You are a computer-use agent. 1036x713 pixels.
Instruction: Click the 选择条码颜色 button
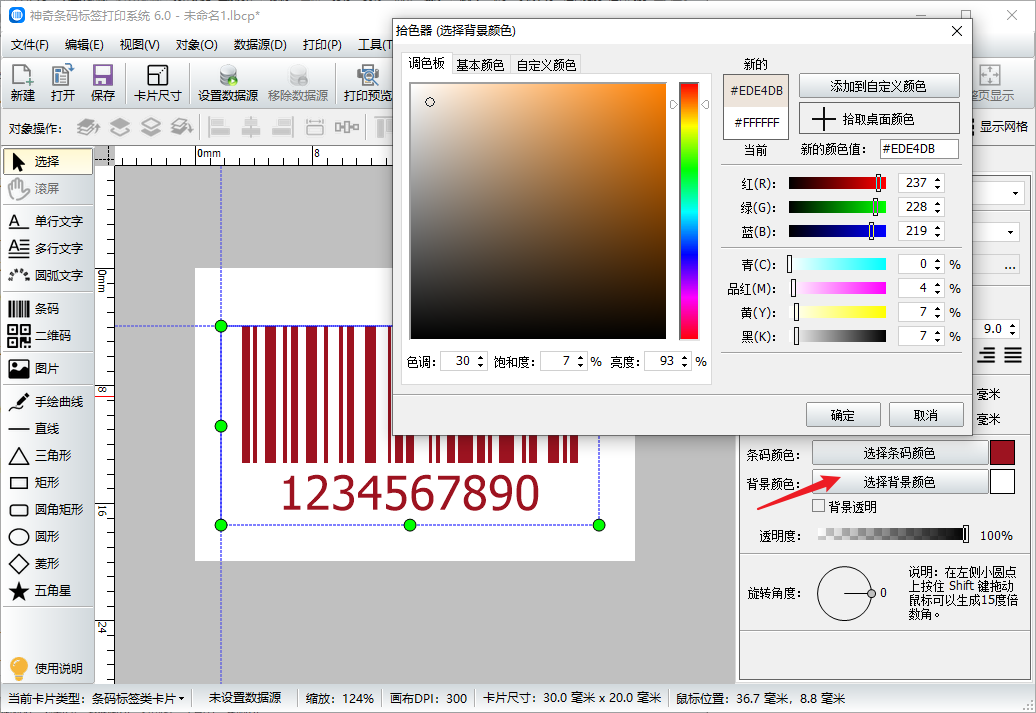point(899,453)
